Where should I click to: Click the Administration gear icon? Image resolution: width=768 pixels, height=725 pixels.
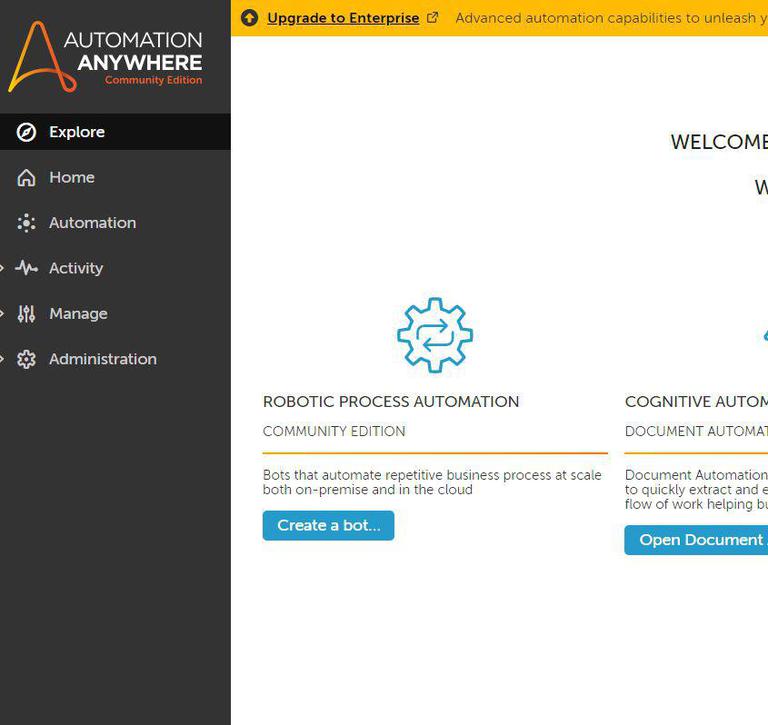coord(26,359)
